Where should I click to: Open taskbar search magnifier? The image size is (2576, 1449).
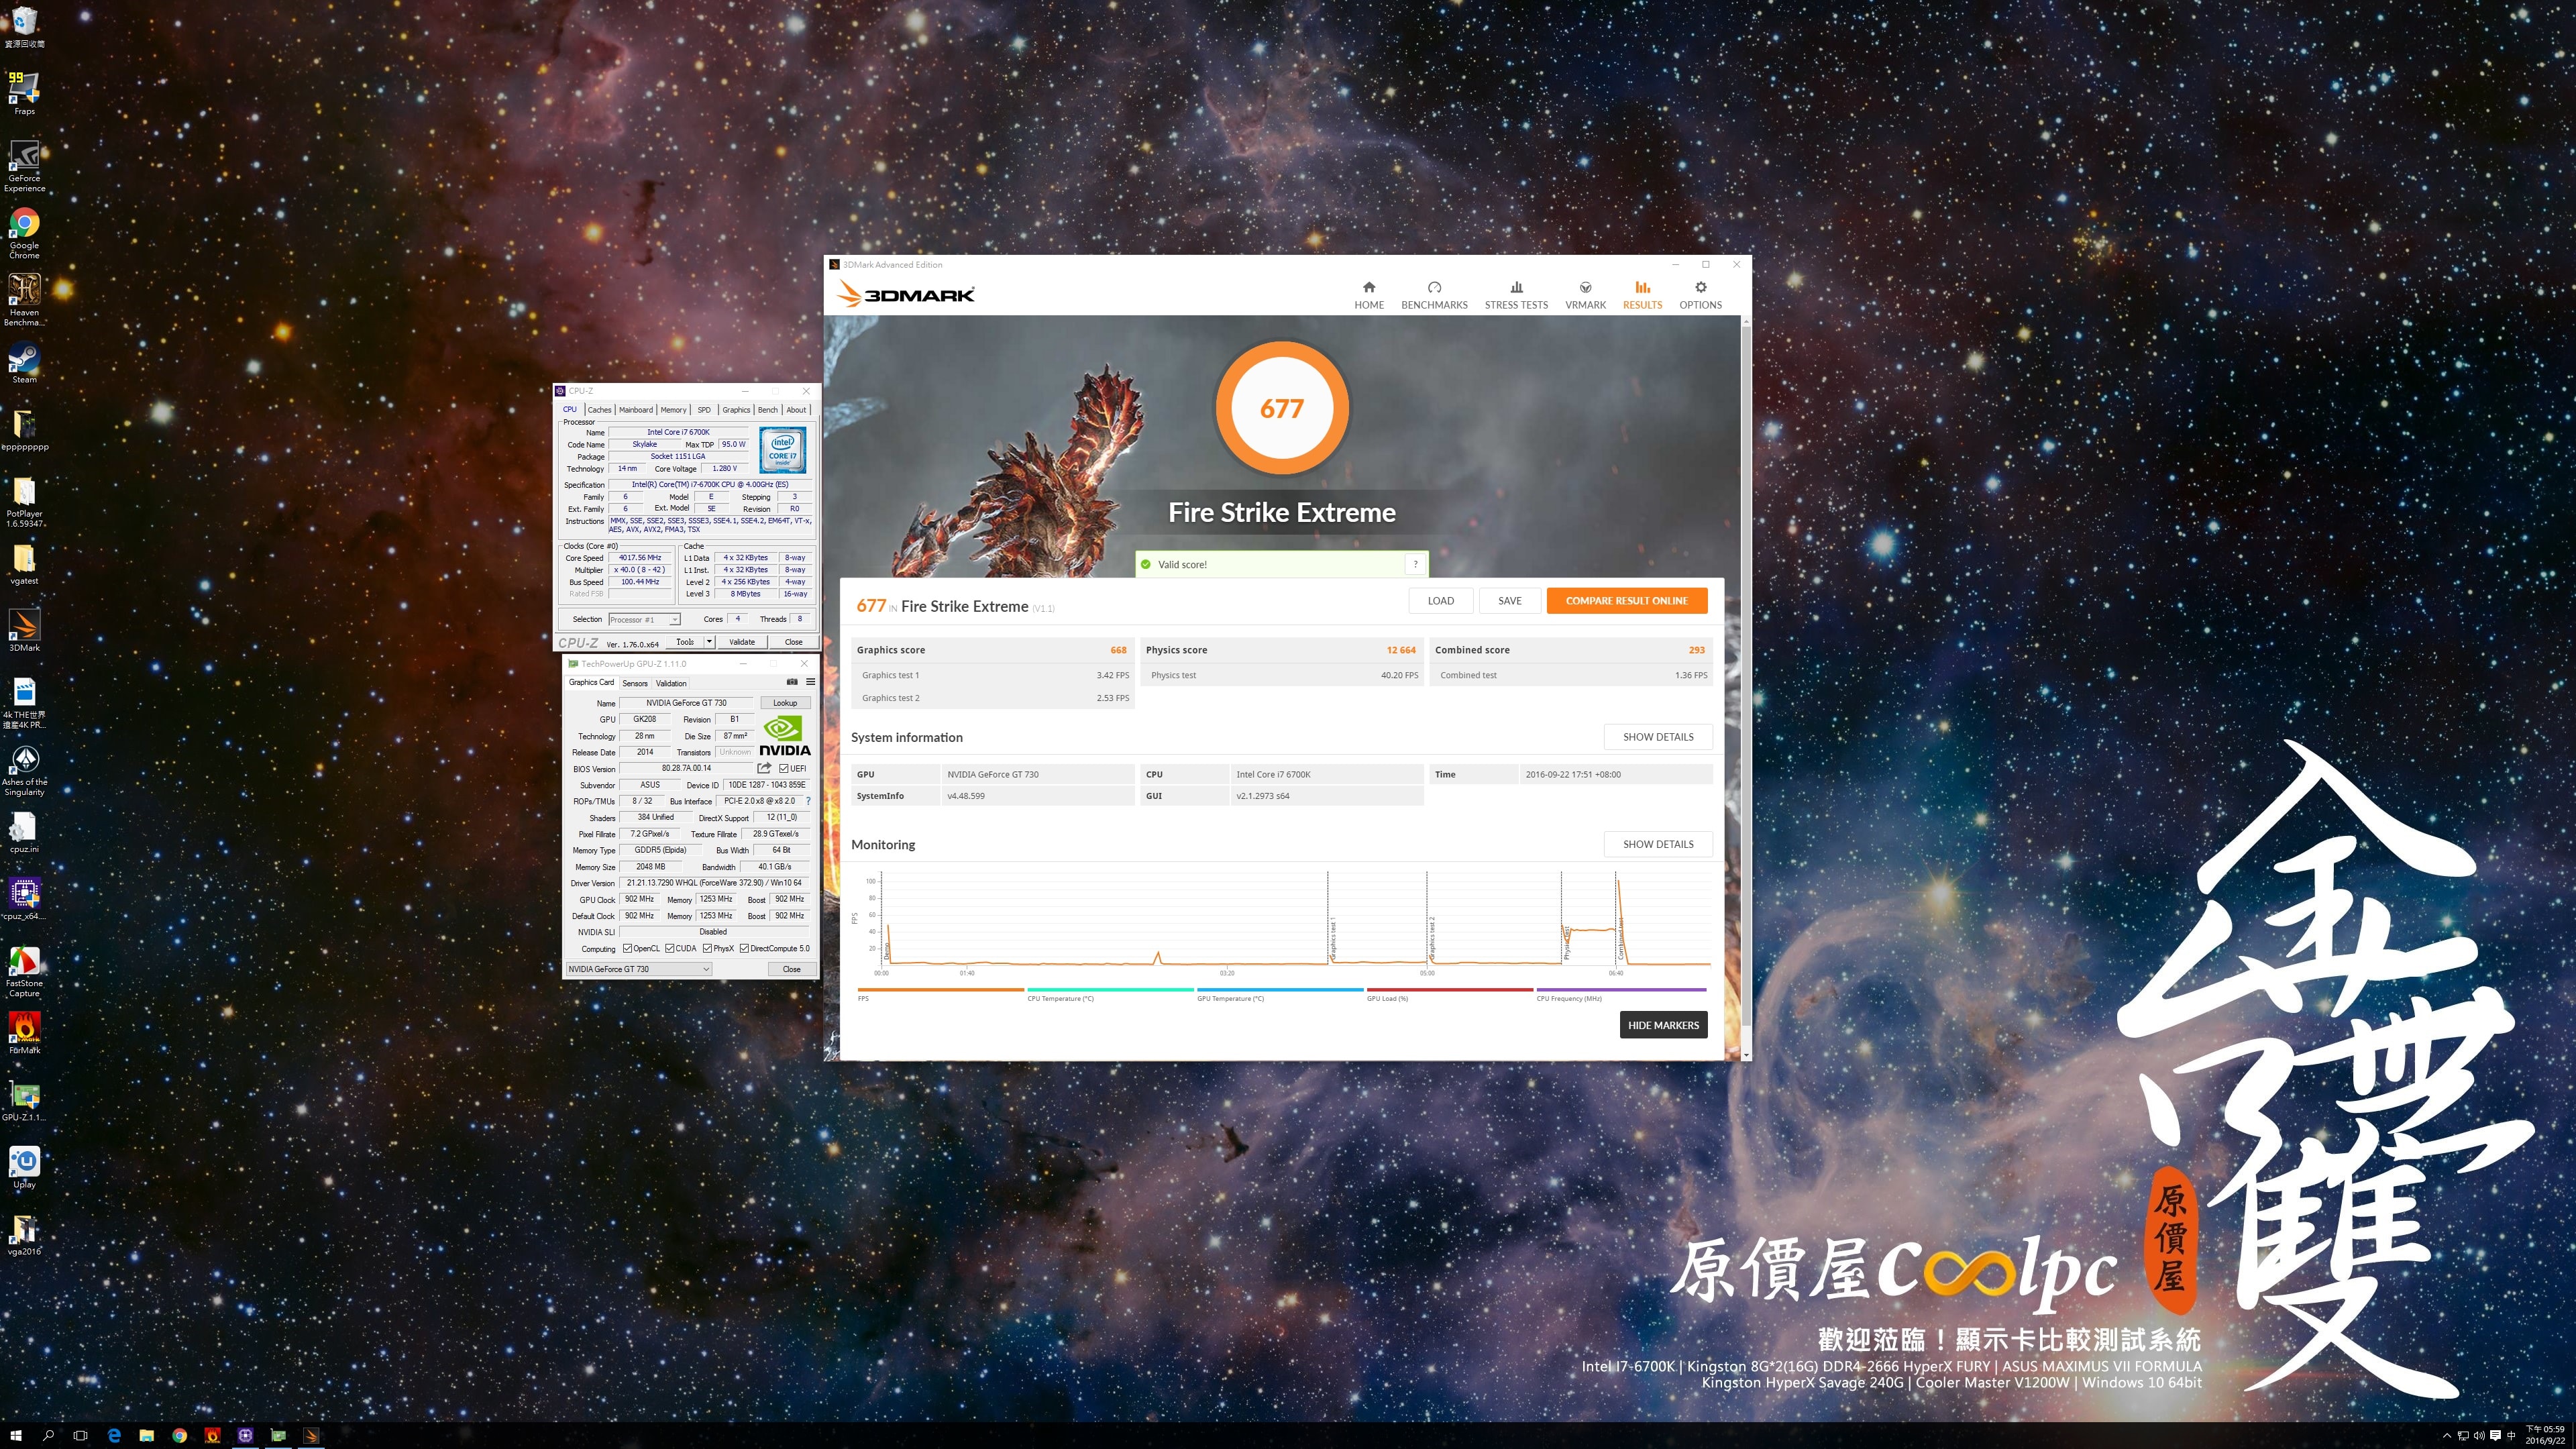point(48,1435)
